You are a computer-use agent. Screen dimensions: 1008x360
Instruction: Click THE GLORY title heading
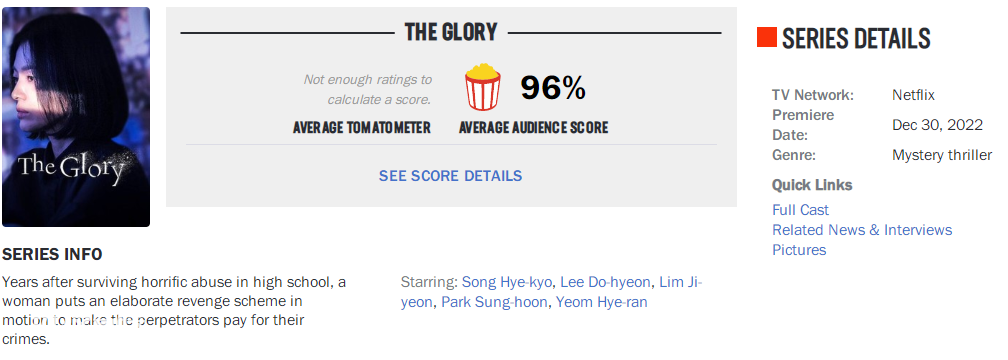(x=451, y=32)
